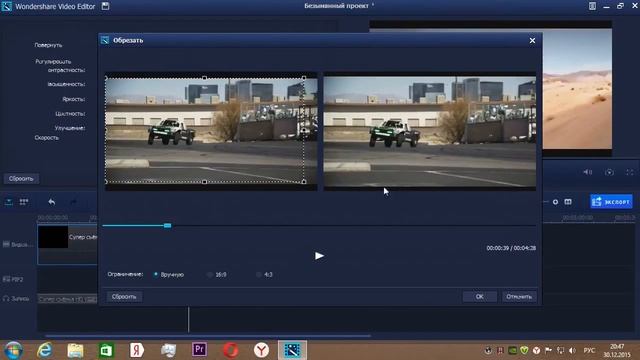Click the tray speaker volume icon
Viewport: 640px width, 360px height.
pos(572,351)
